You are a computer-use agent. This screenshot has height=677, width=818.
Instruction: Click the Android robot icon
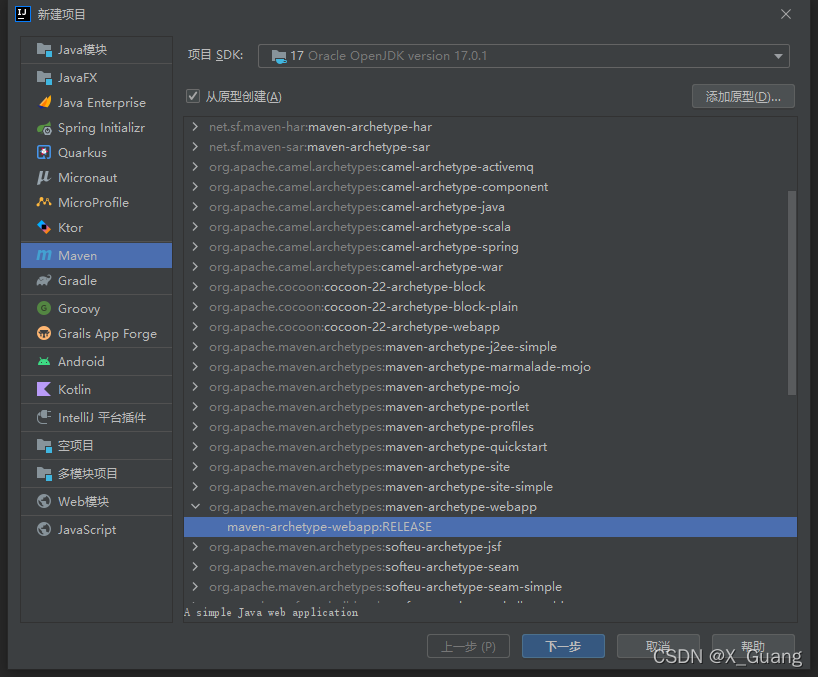coord(44,361)
